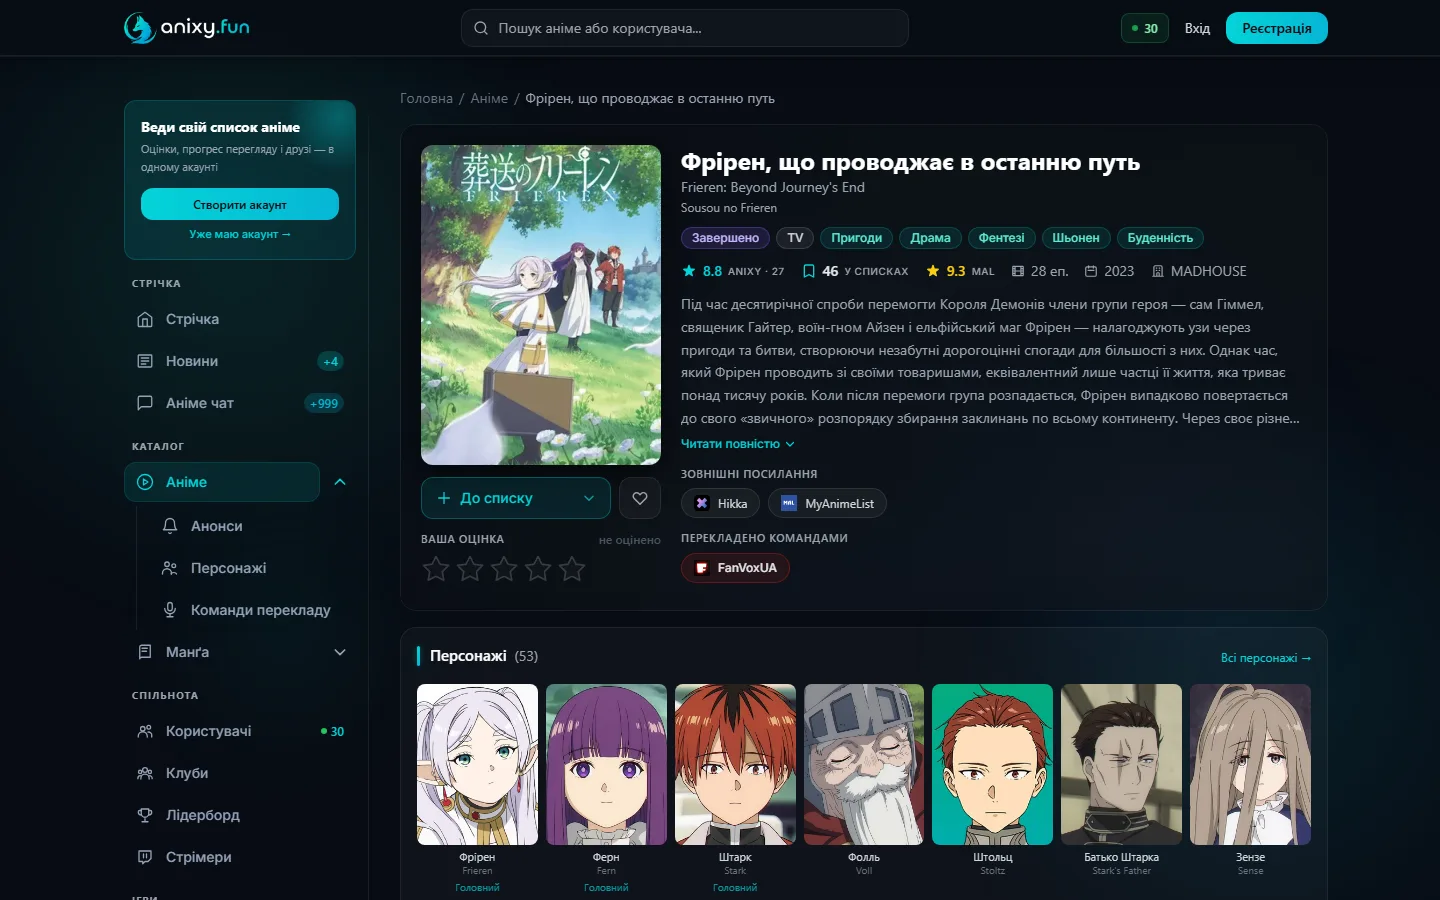Click the ANIXY rating cyan star

(x=689, y=271)
